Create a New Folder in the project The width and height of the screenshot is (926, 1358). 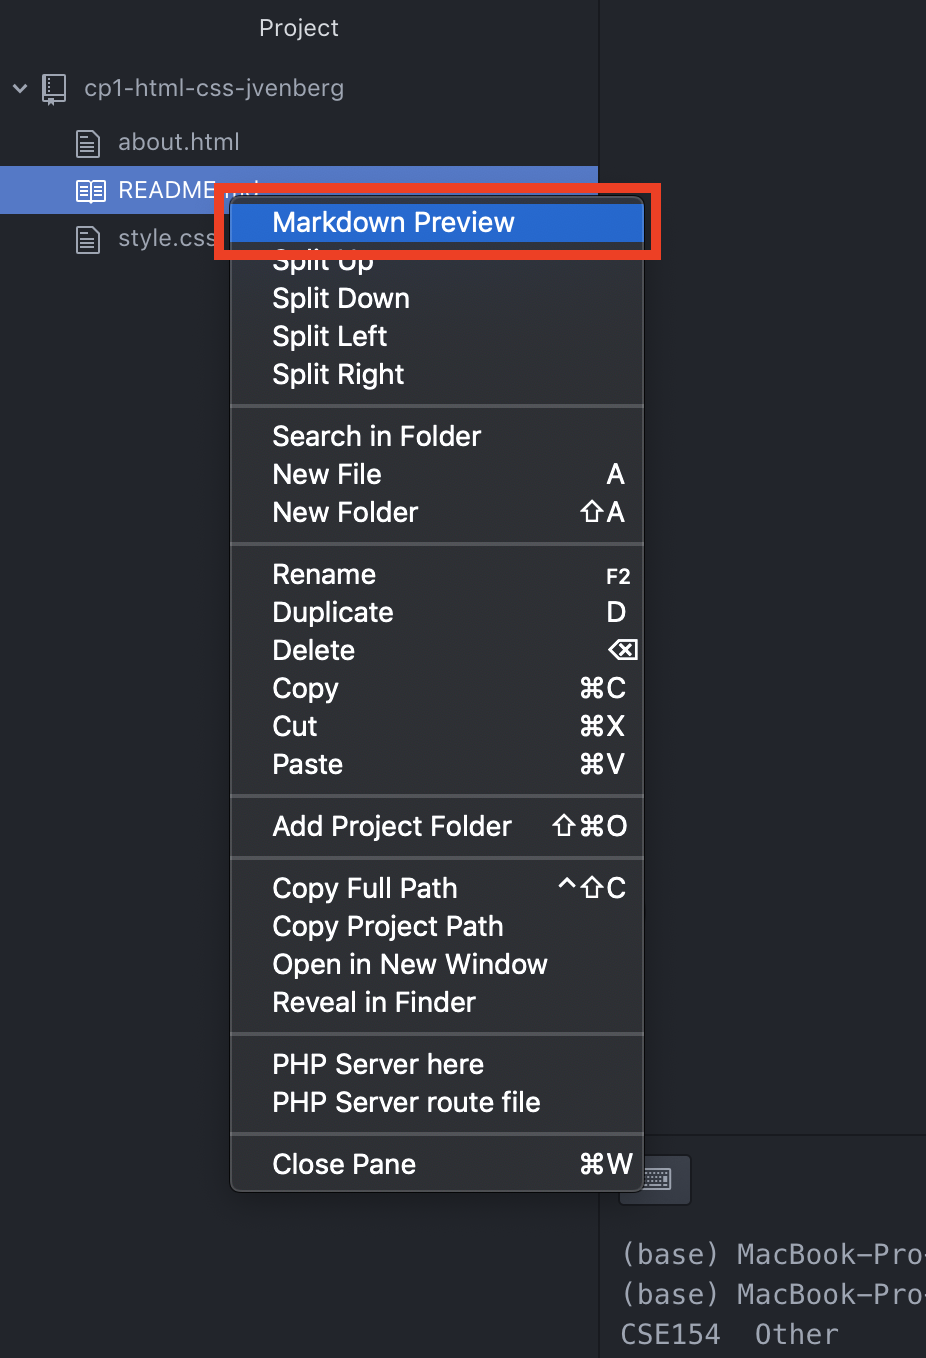[x=345, y=512]
